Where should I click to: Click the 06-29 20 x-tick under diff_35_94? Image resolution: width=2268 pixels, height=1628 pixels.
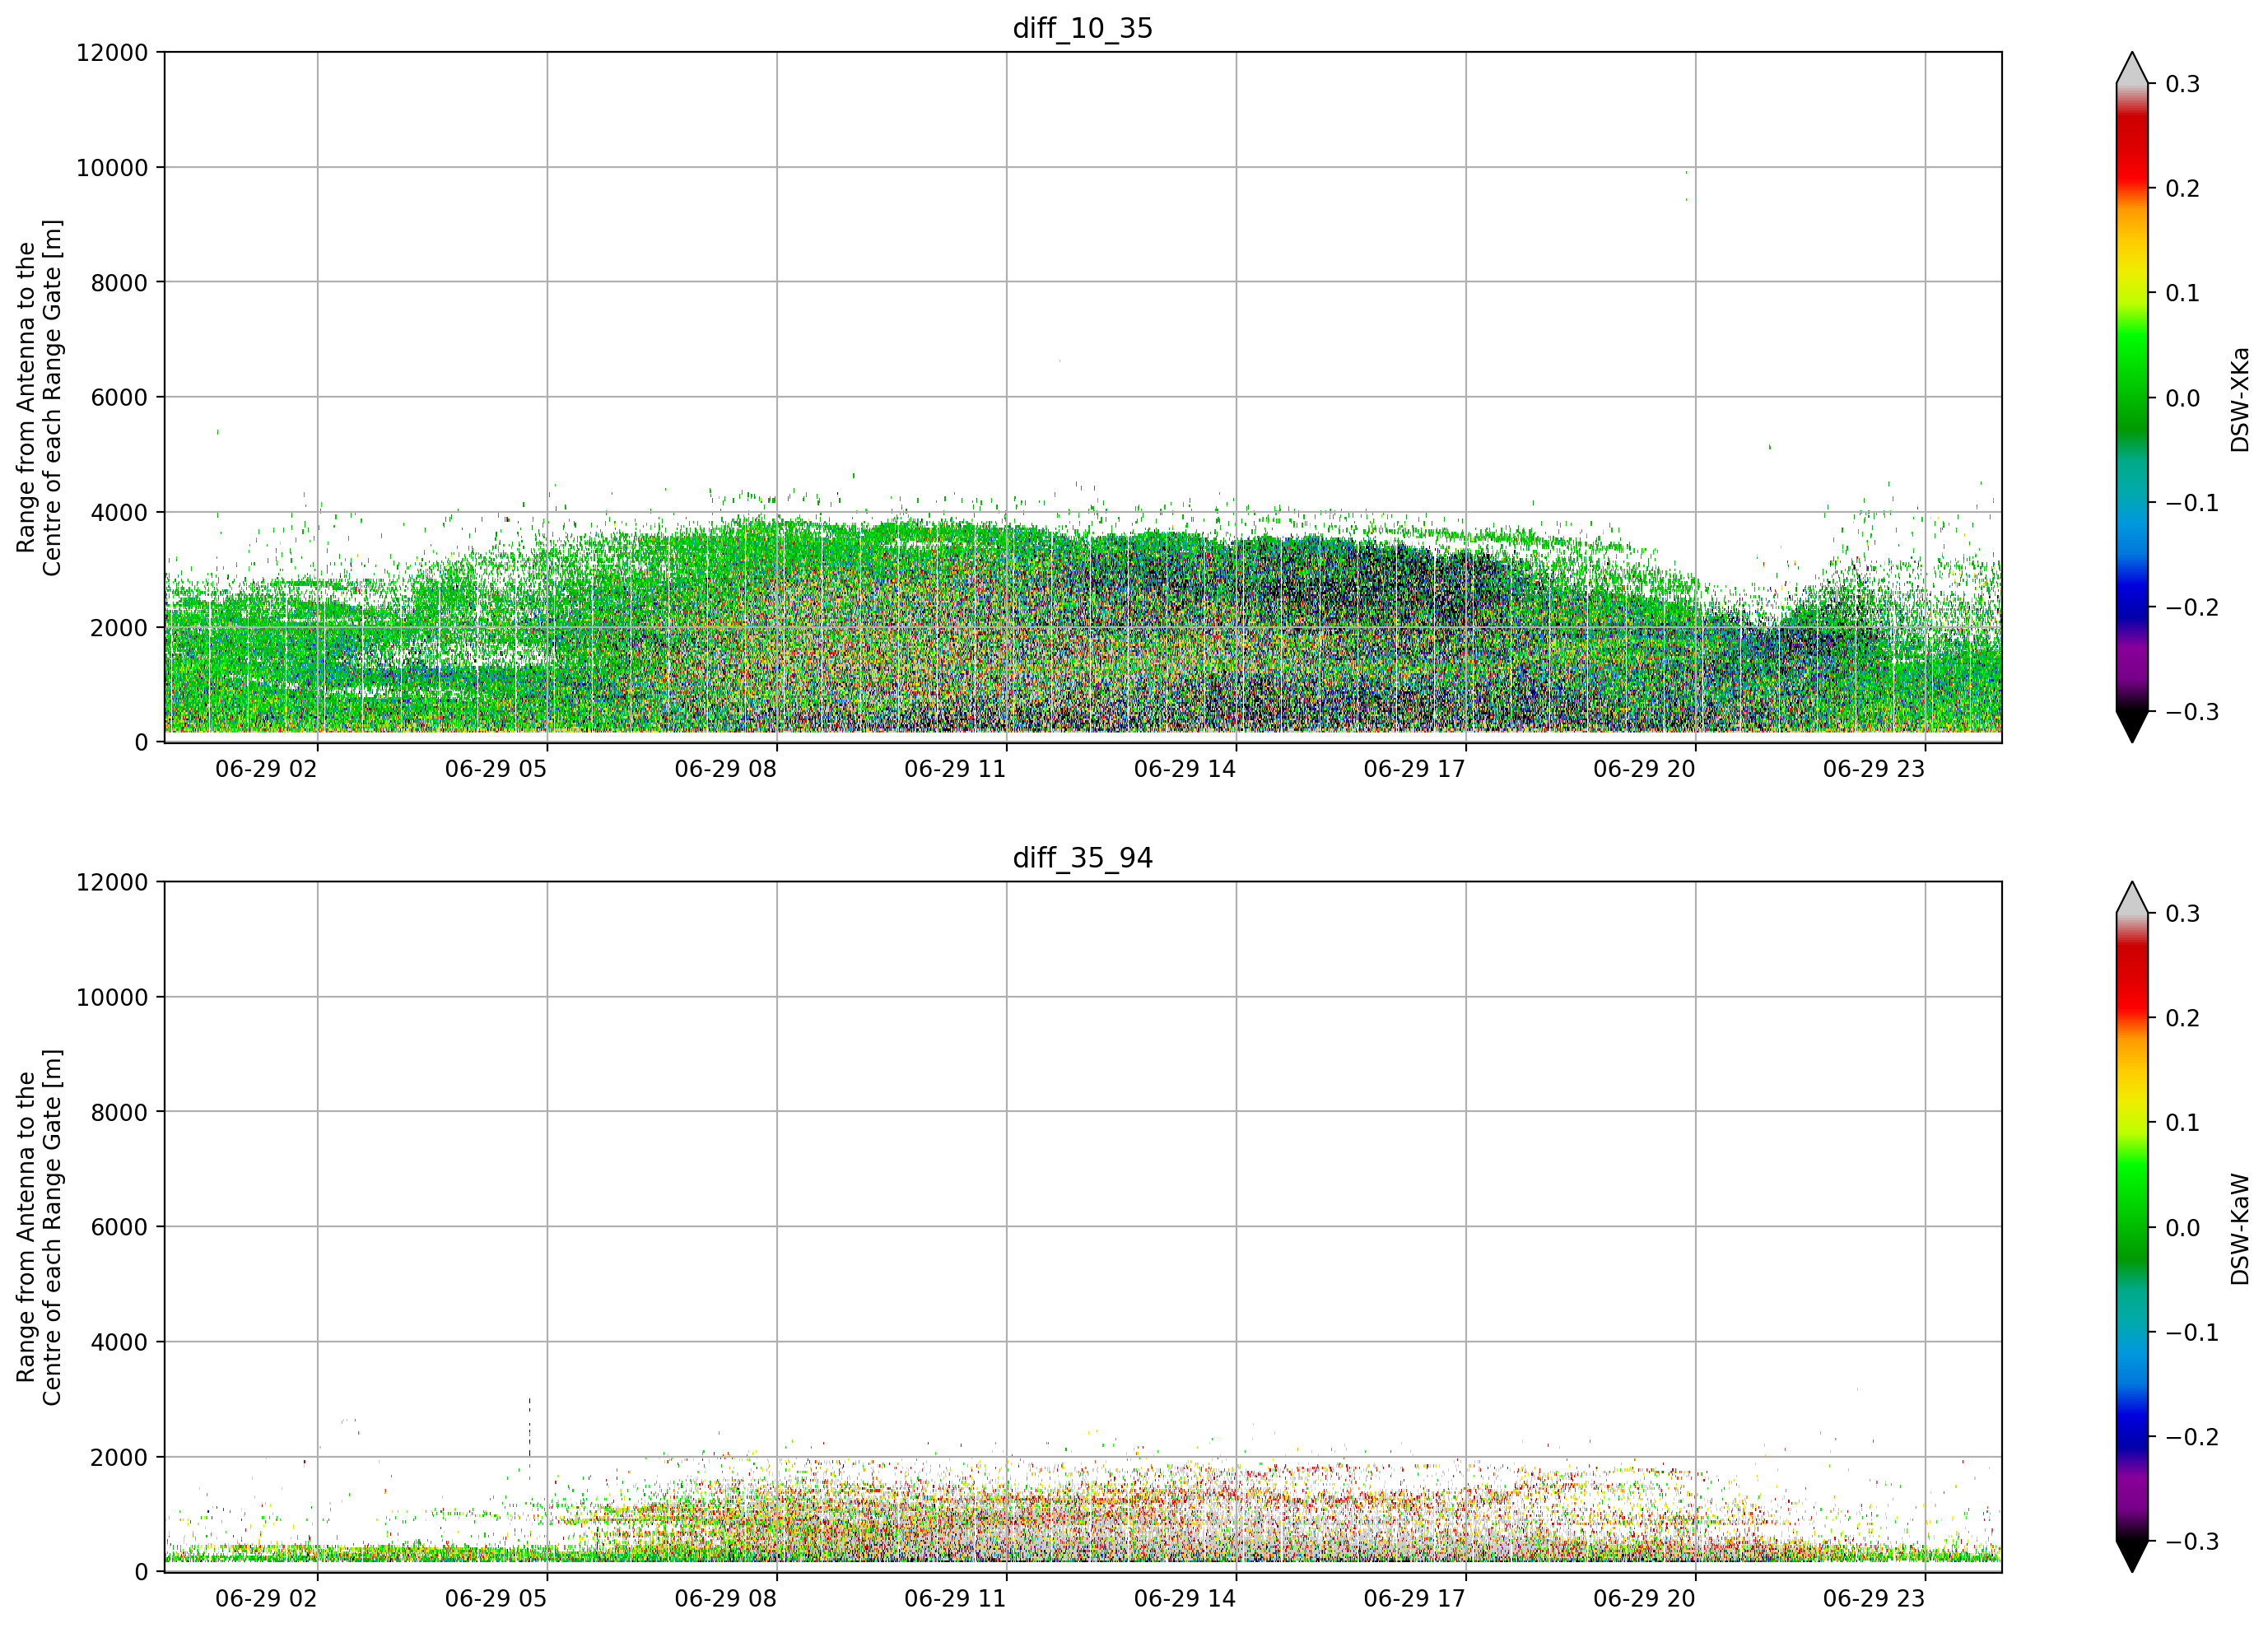[1644, 1599]
